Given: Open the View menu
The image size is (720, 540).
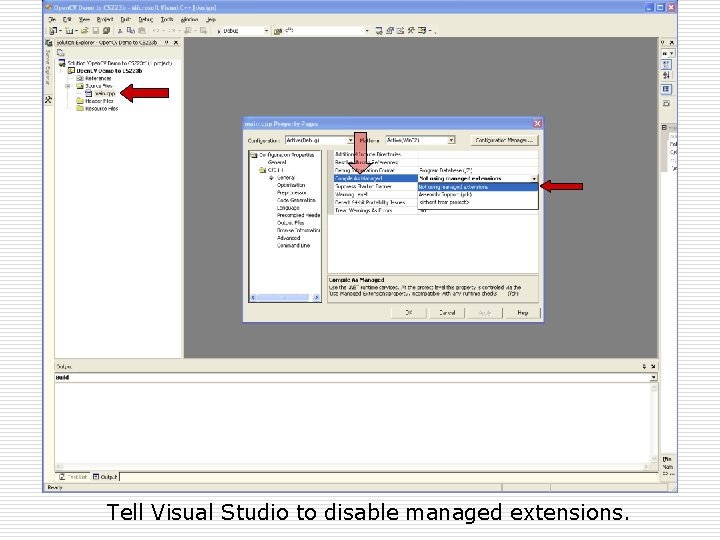Looking at the screenshot, I should 84,19.
